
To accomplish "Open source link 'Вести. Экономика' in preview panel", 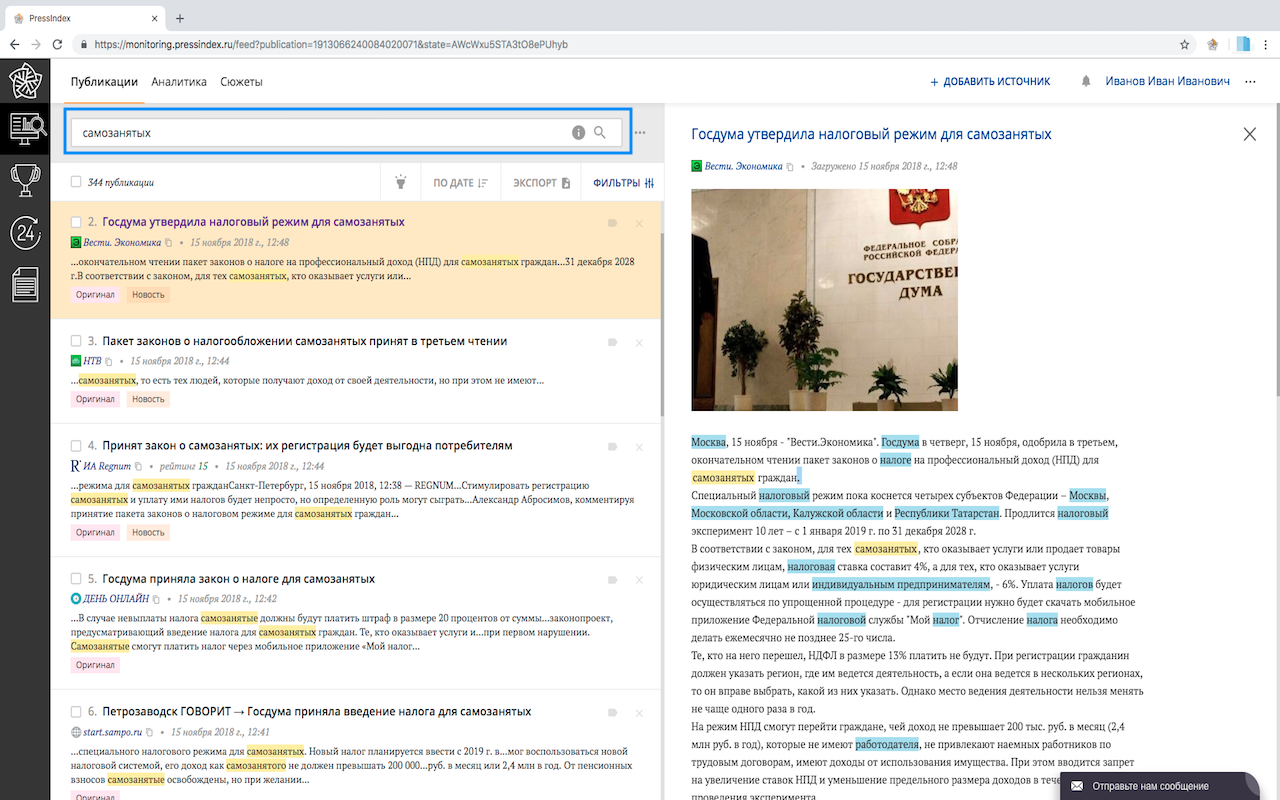I will pyautogui.click(x=743, y=166).
